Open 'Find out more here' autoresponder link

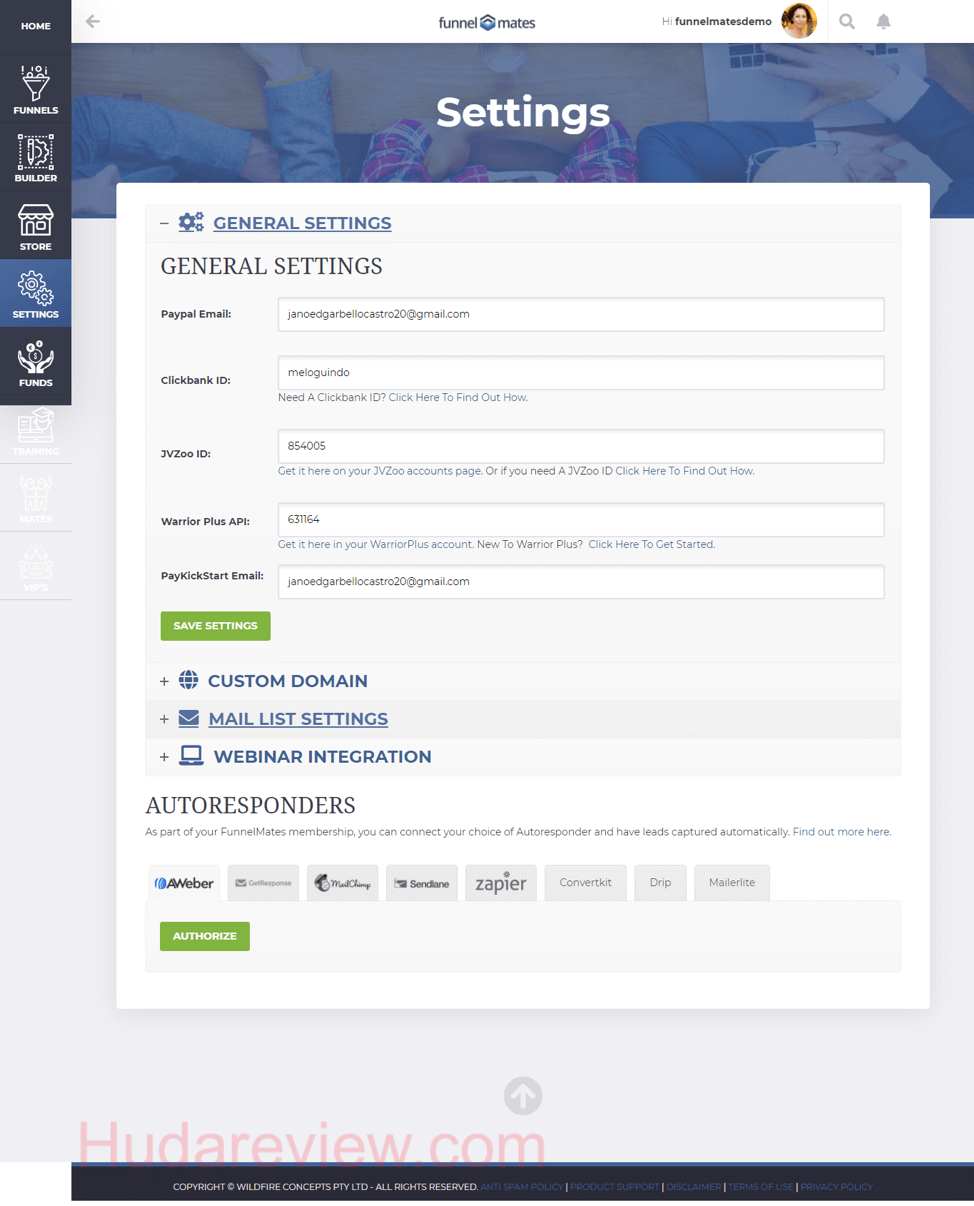tap(841, 832)
